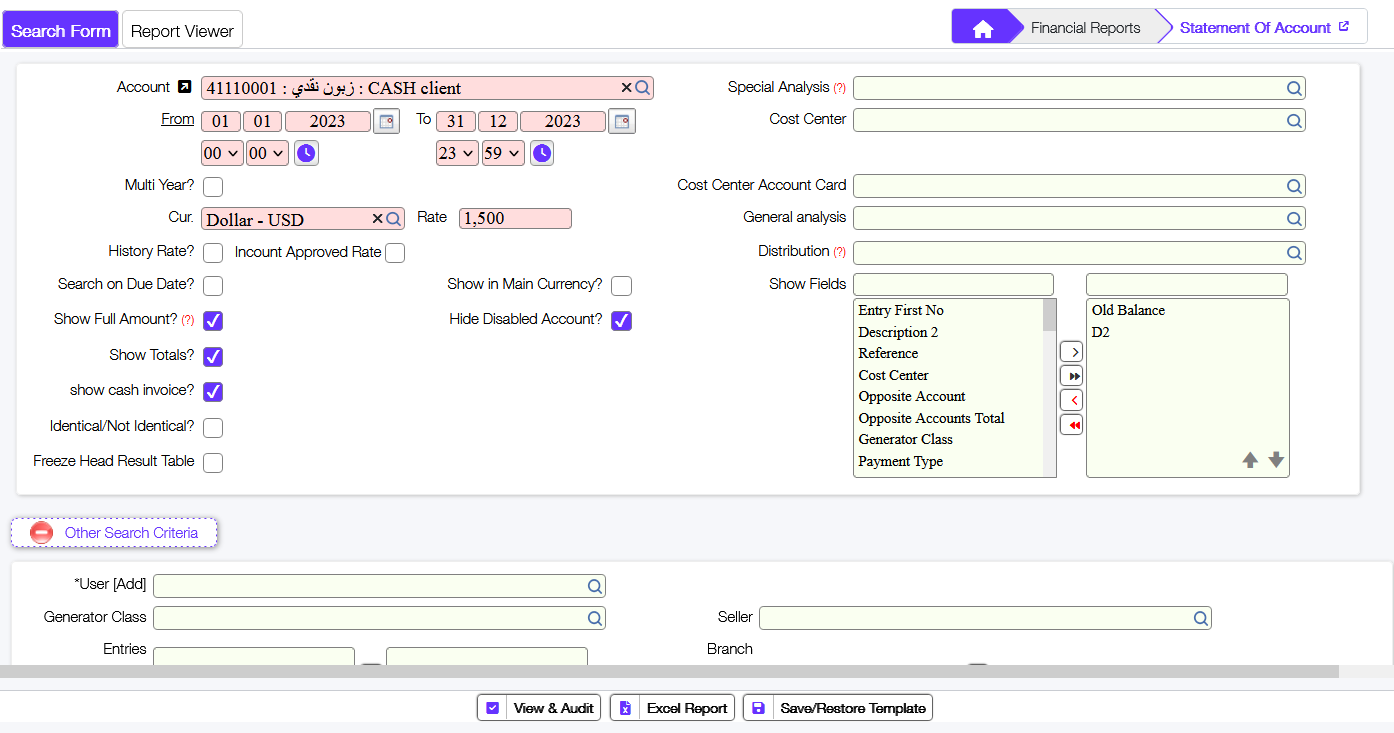Remove all fields with red double arrow
This screenshot has width=1394, height=733.
click(x=1071, y=425)
